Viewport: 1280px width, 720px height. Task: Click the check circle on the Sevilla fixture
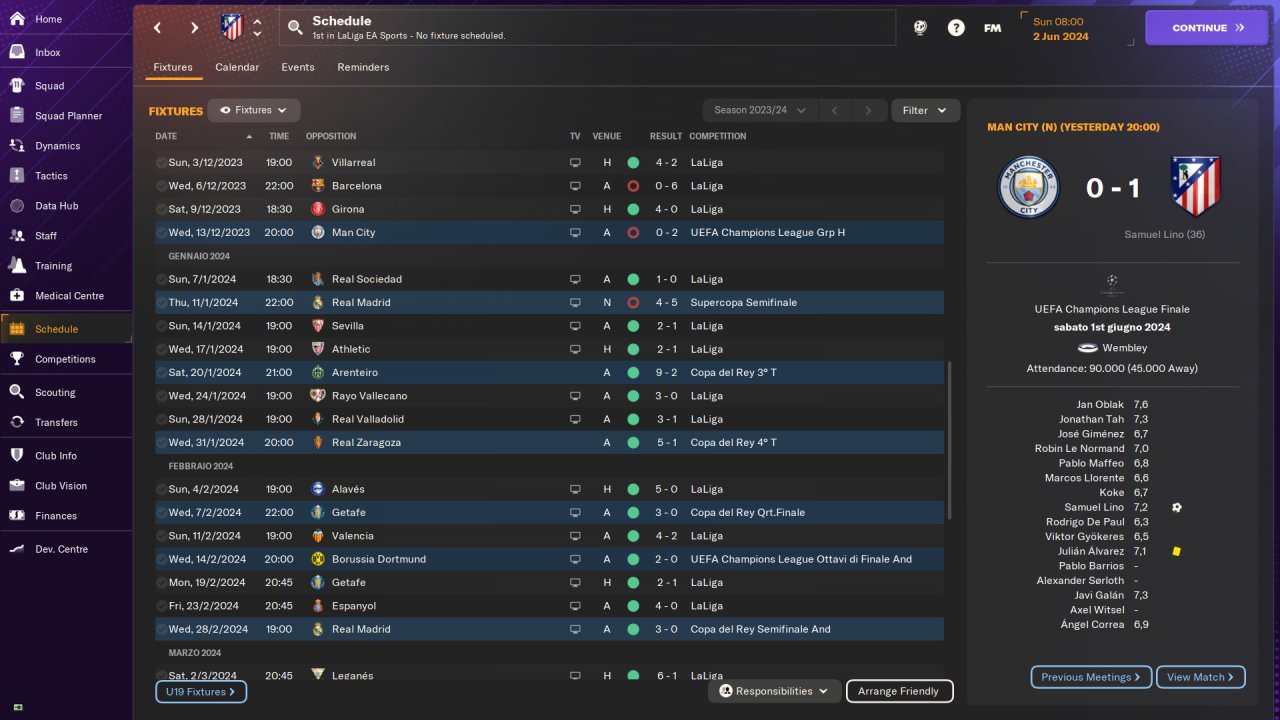point(161,326)
